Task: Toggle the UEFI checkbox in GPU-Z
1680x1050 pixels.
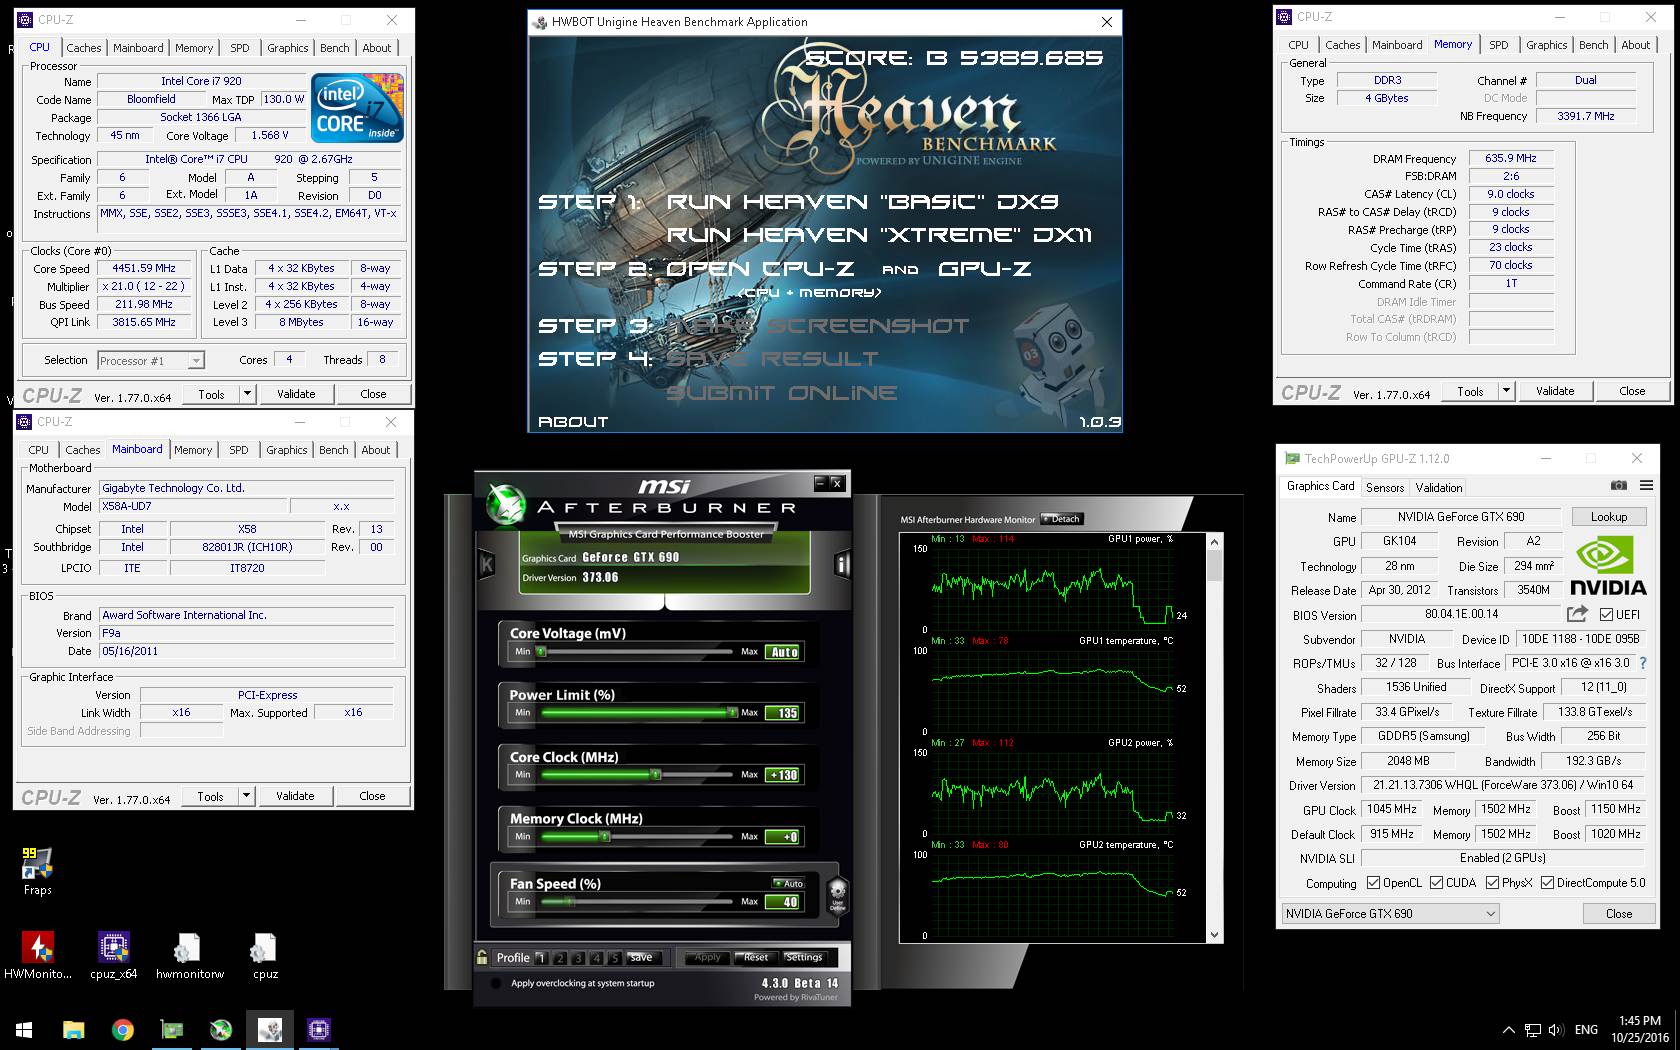Action: 1606,614
